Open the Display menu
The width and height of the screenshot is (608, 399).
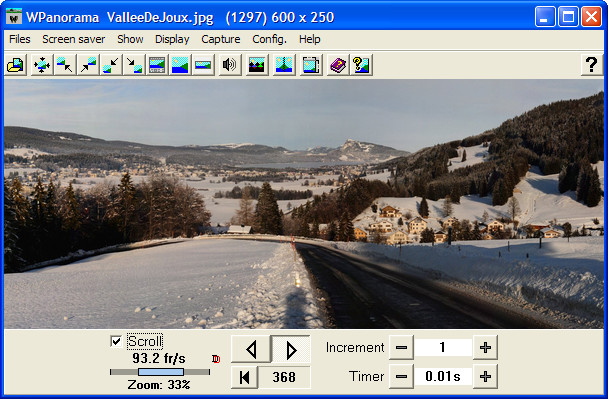click(x=172, y=39)
